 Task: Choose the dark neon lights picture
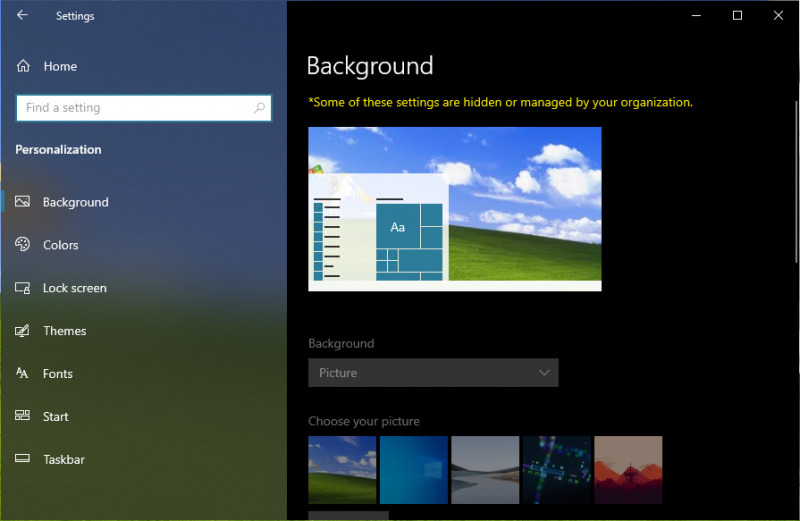pos(557,469)
